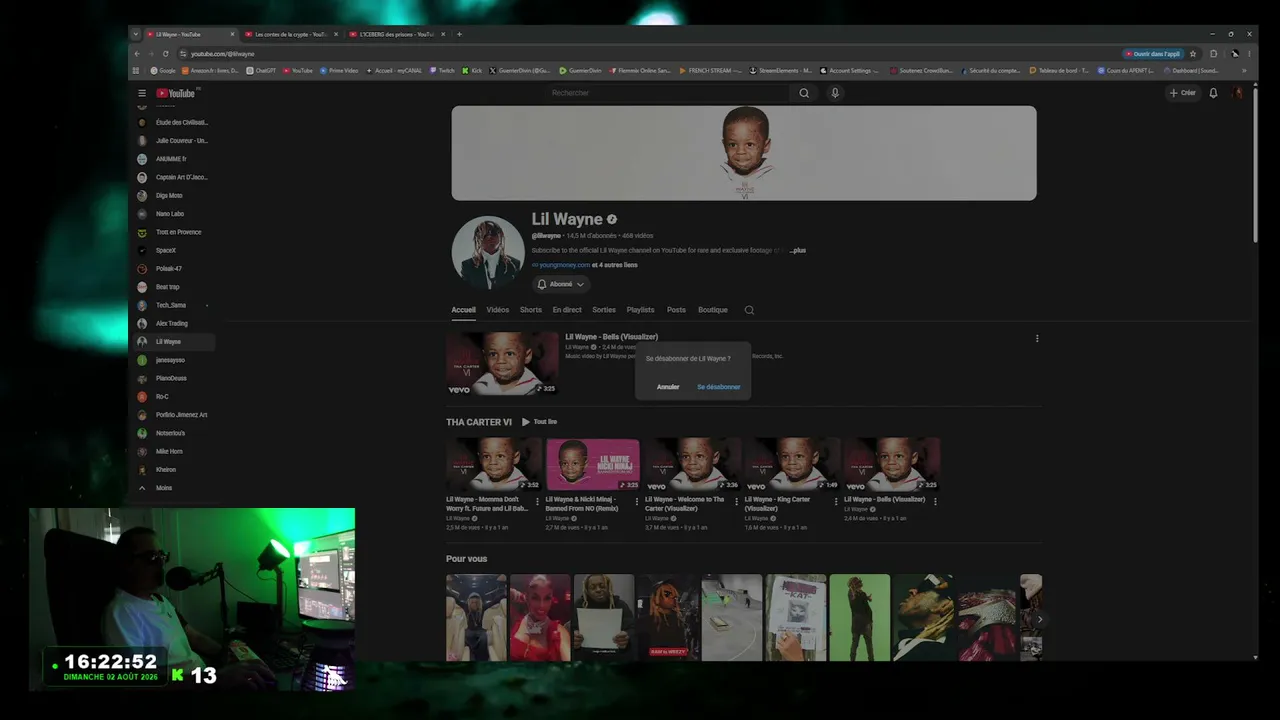Open the Chrome extensions menu
This screenshot has width=1280, height=720.
coord(1213,54)
